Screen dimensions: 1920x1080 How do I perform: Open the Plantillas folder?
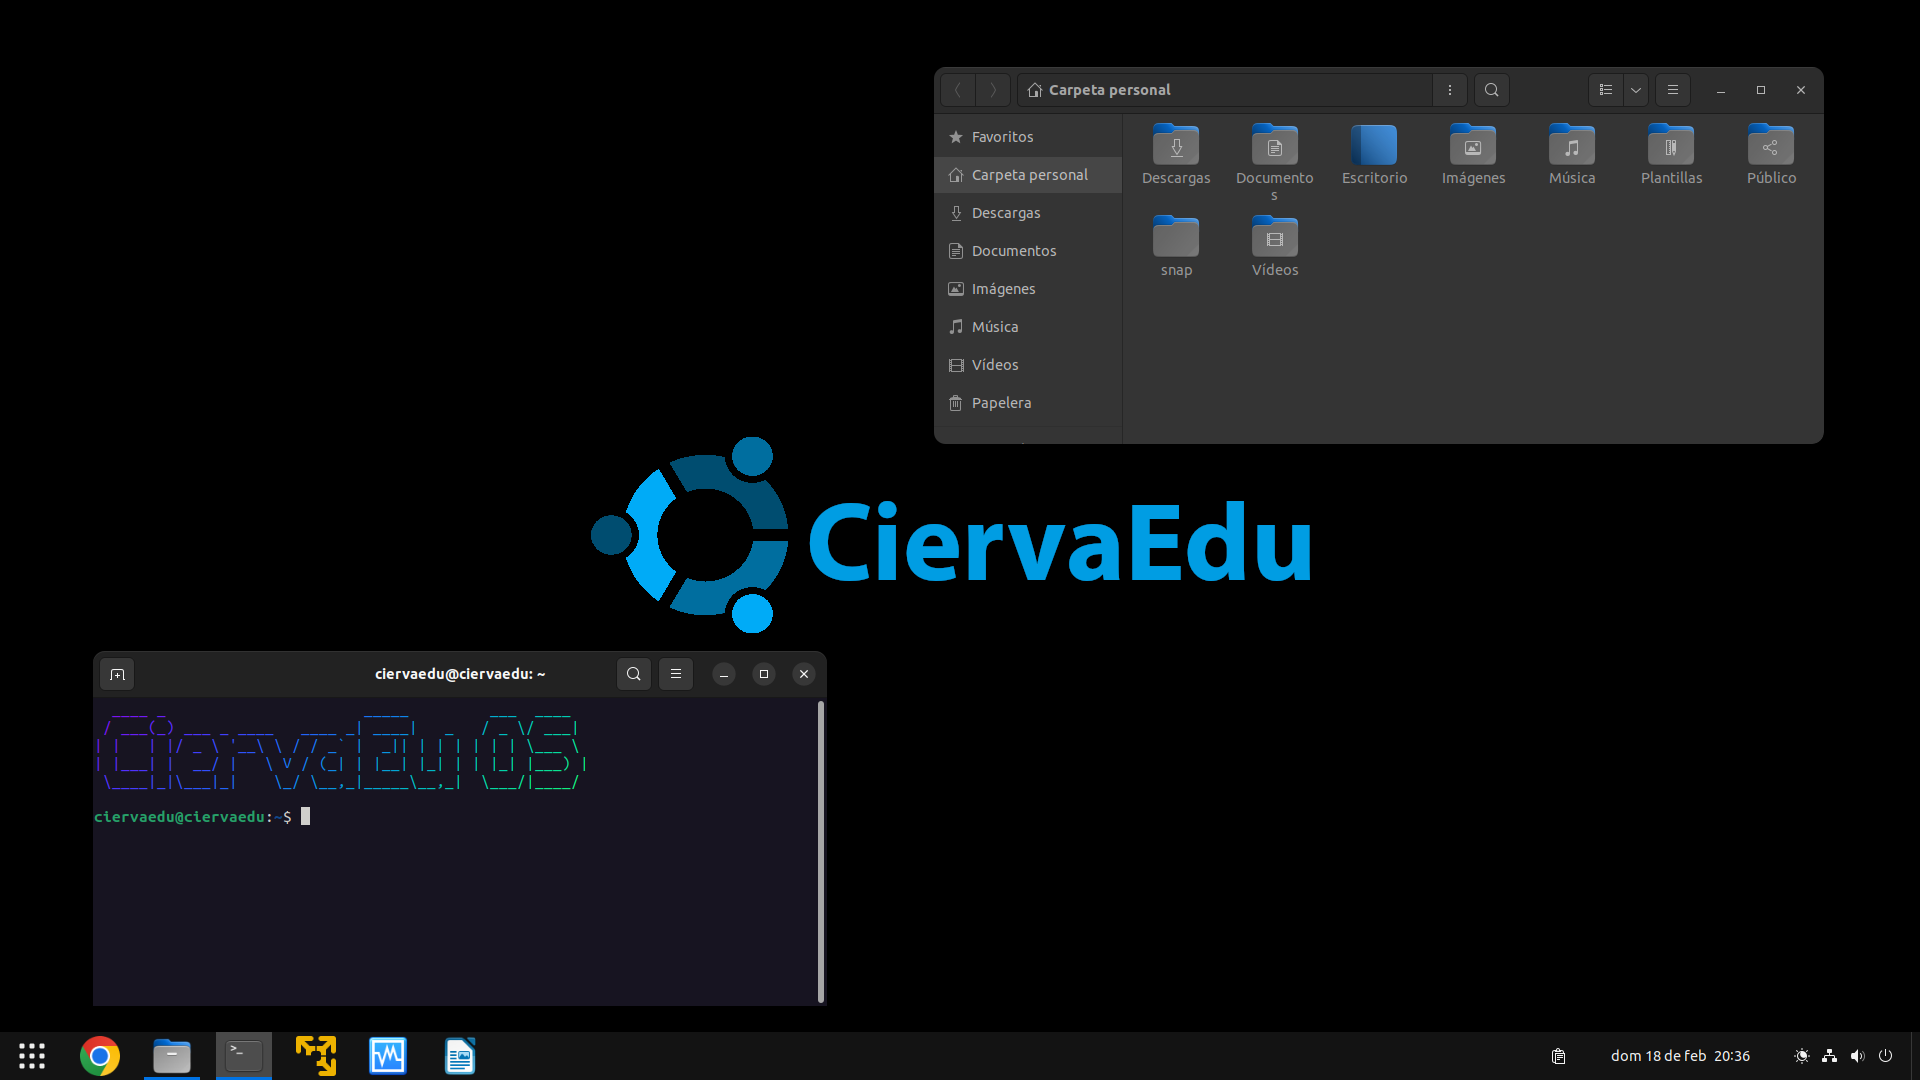tap(1671, 155)
